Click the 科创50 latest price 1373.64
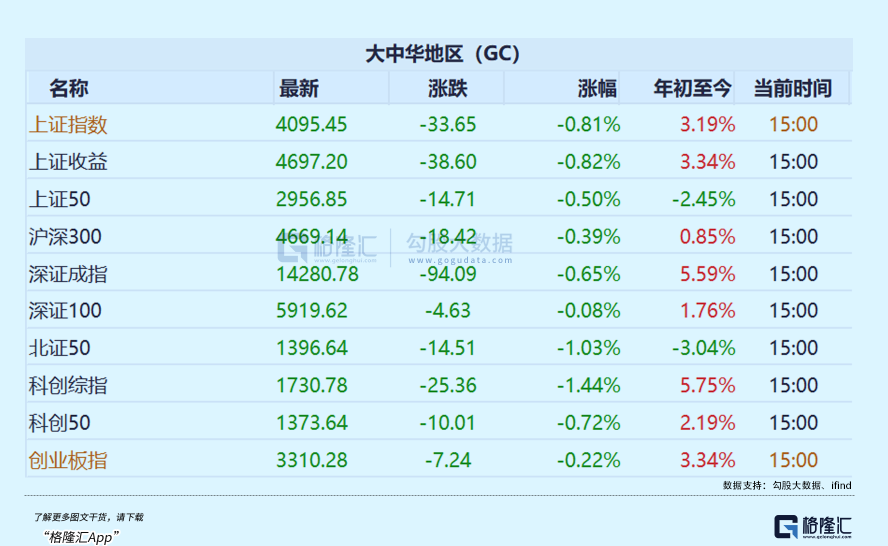The height and width of the screenshot is (546, 888). (312, 423)
